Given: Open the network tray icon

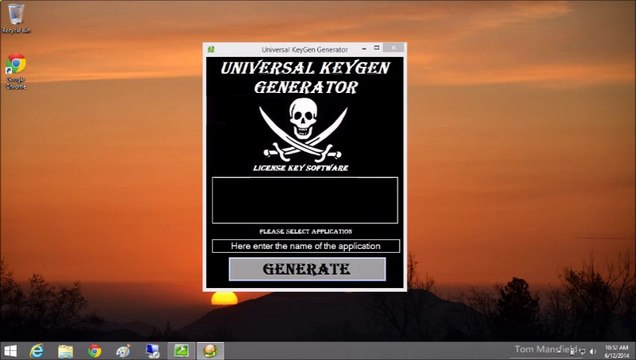Looking at the screenshot, I should (x=582, y=352).
